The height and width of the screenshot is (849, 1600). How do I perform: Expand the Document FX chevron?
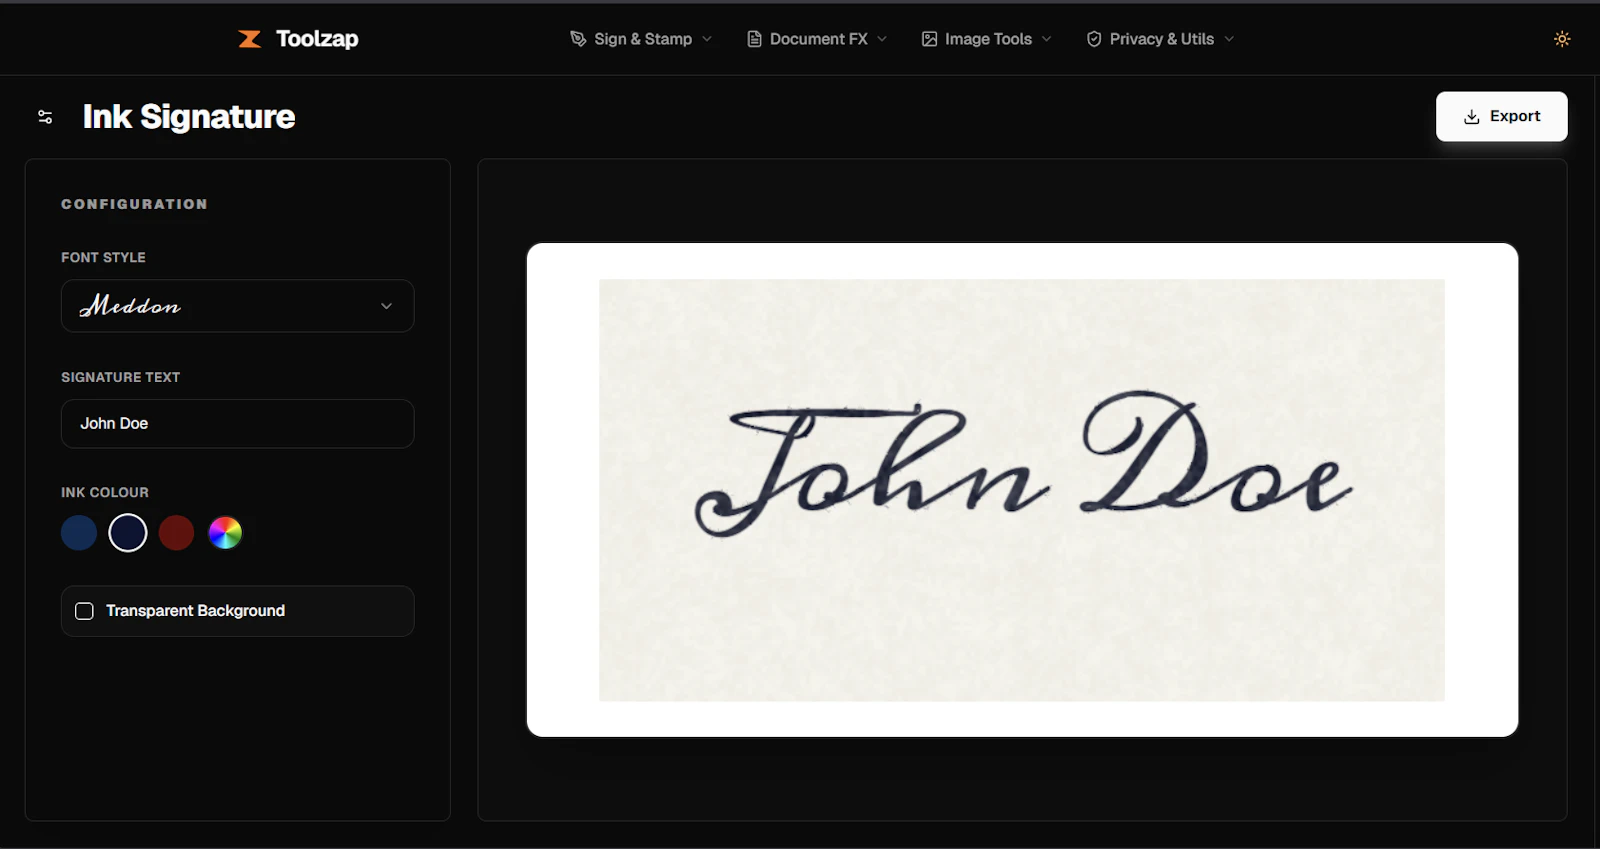pyautogui.click(x=882, y=39)
